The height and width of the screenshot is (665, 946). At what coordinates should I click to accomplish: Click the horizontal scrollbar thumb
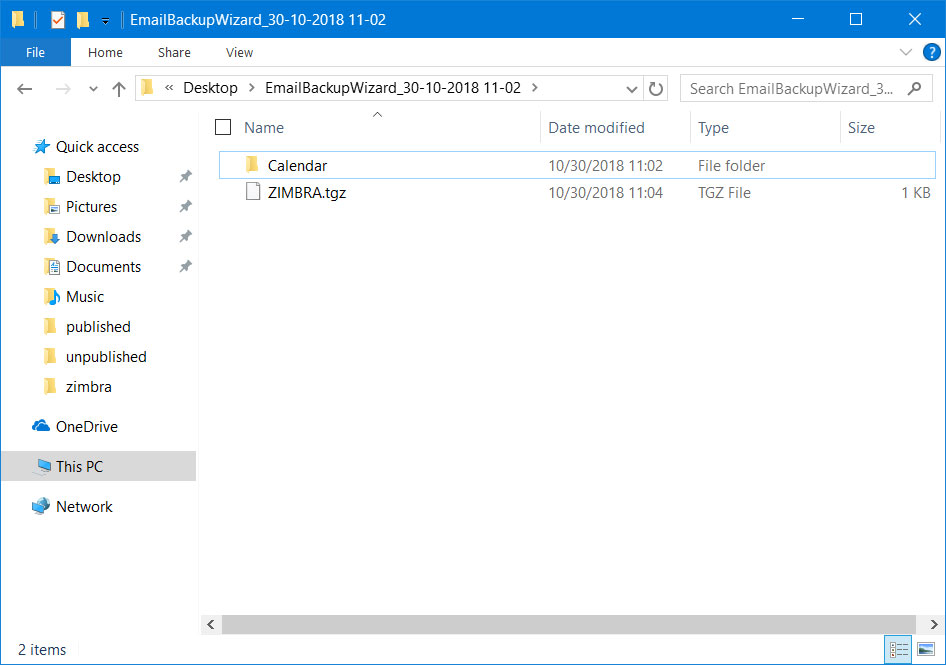click(x=569, y=625)
